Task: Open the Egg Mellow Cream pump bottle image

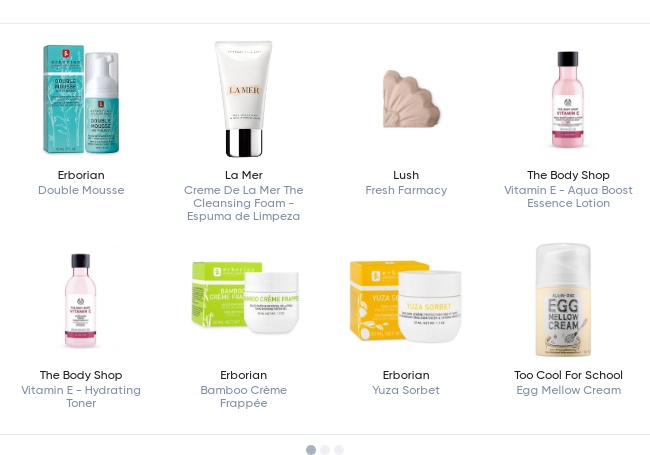Action: point(563,300)
